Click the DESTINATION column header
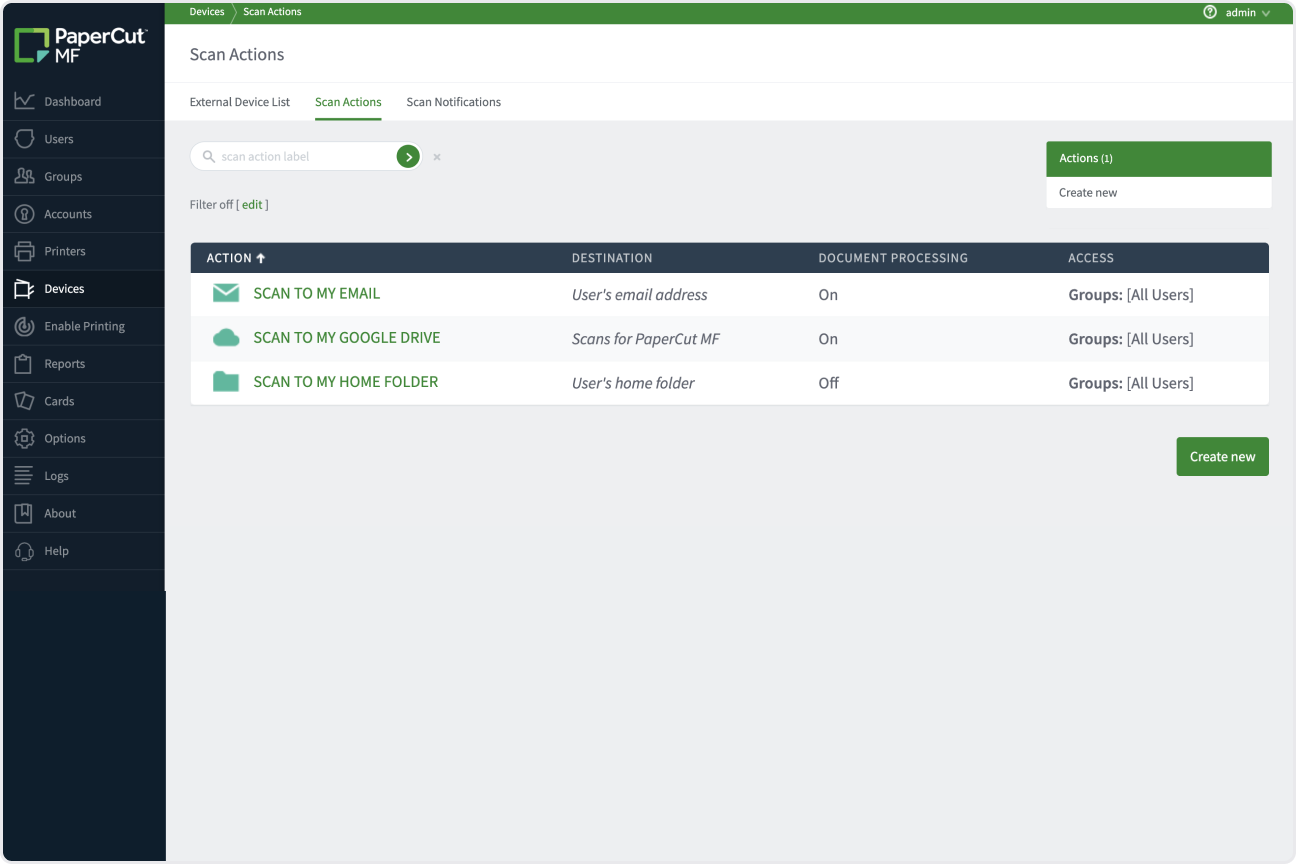Screen dimensions: 1296x864 point(612,258)
